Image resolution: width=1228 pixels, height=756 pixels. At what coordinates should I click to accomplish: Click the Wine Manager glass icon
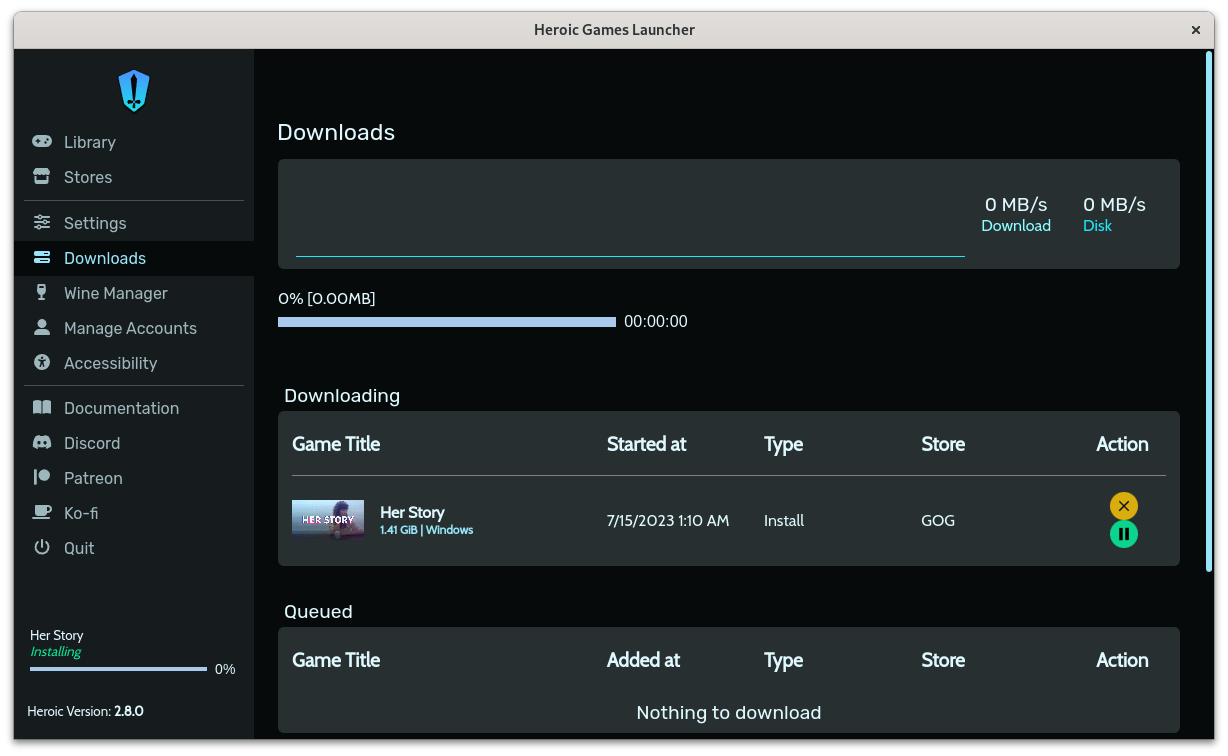[x=42, y=292]
